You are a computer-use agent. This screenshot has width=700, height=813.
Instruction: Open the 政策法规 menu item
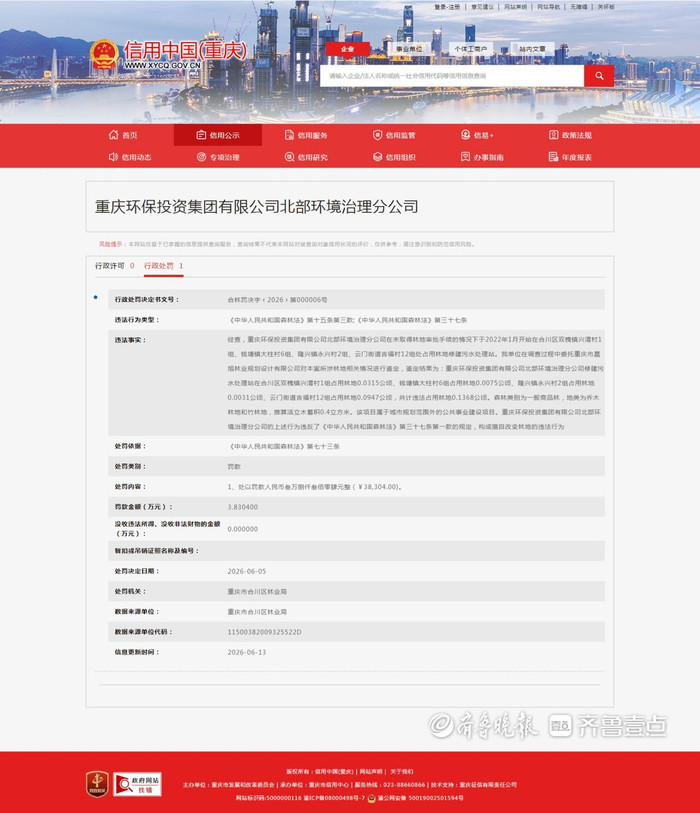[x=577, y=135]
